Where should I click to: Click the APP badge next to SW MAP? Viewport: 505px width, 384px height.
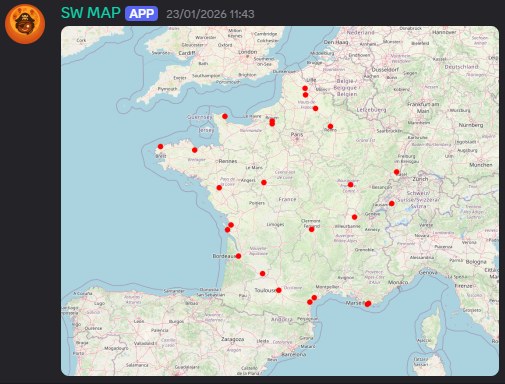click(x=141, y=14)
